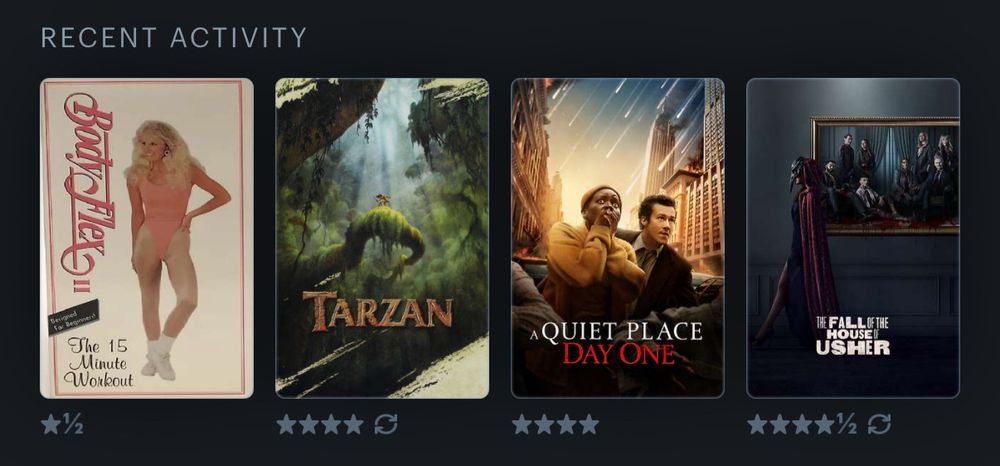Open the A Quiet Place Day One poster
The height and width of the screenshot is (466, 1000).
pos(617,238)
